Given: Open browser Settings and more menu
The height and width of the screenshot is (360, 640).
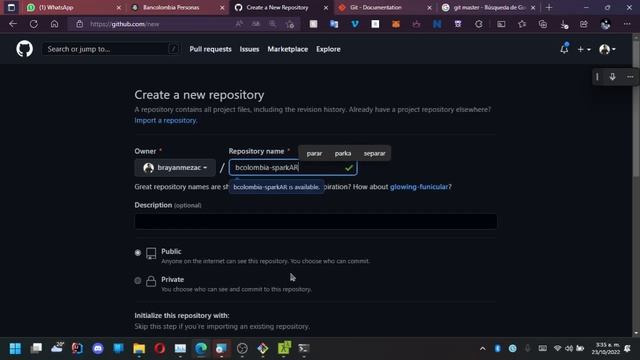Looking at the screenshot, I should (627, 24).
